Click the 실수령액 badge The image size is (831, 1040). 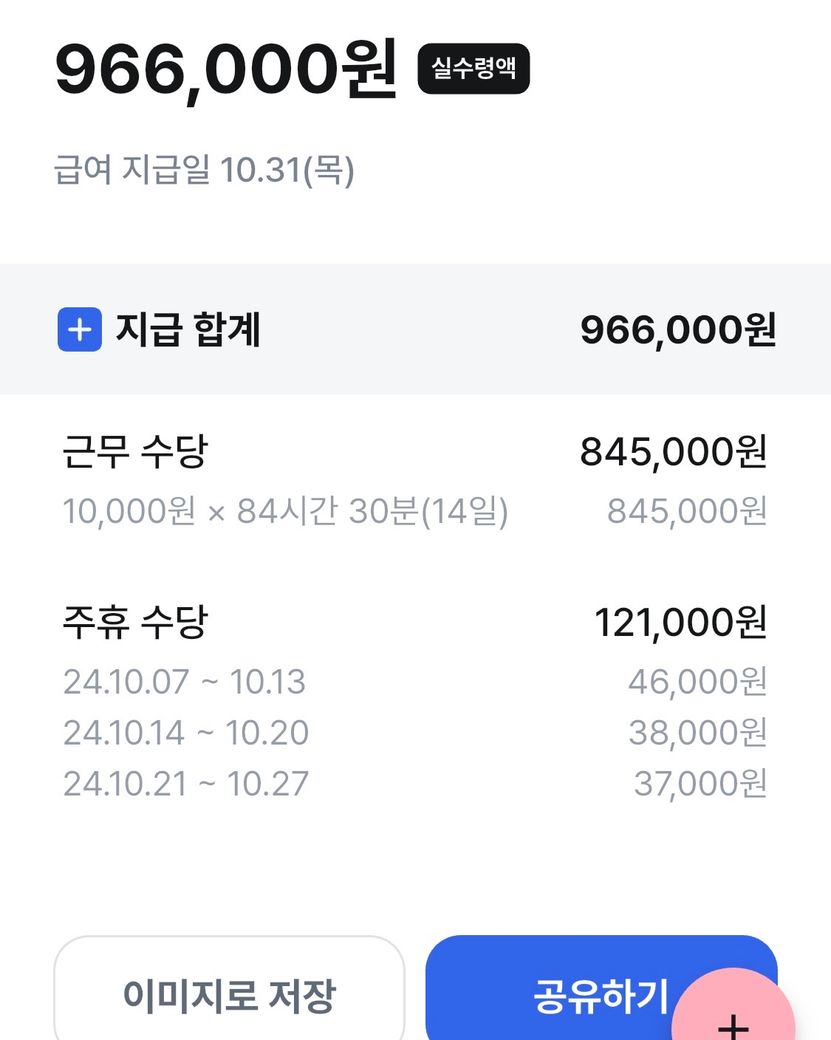(x=473, y=69)
